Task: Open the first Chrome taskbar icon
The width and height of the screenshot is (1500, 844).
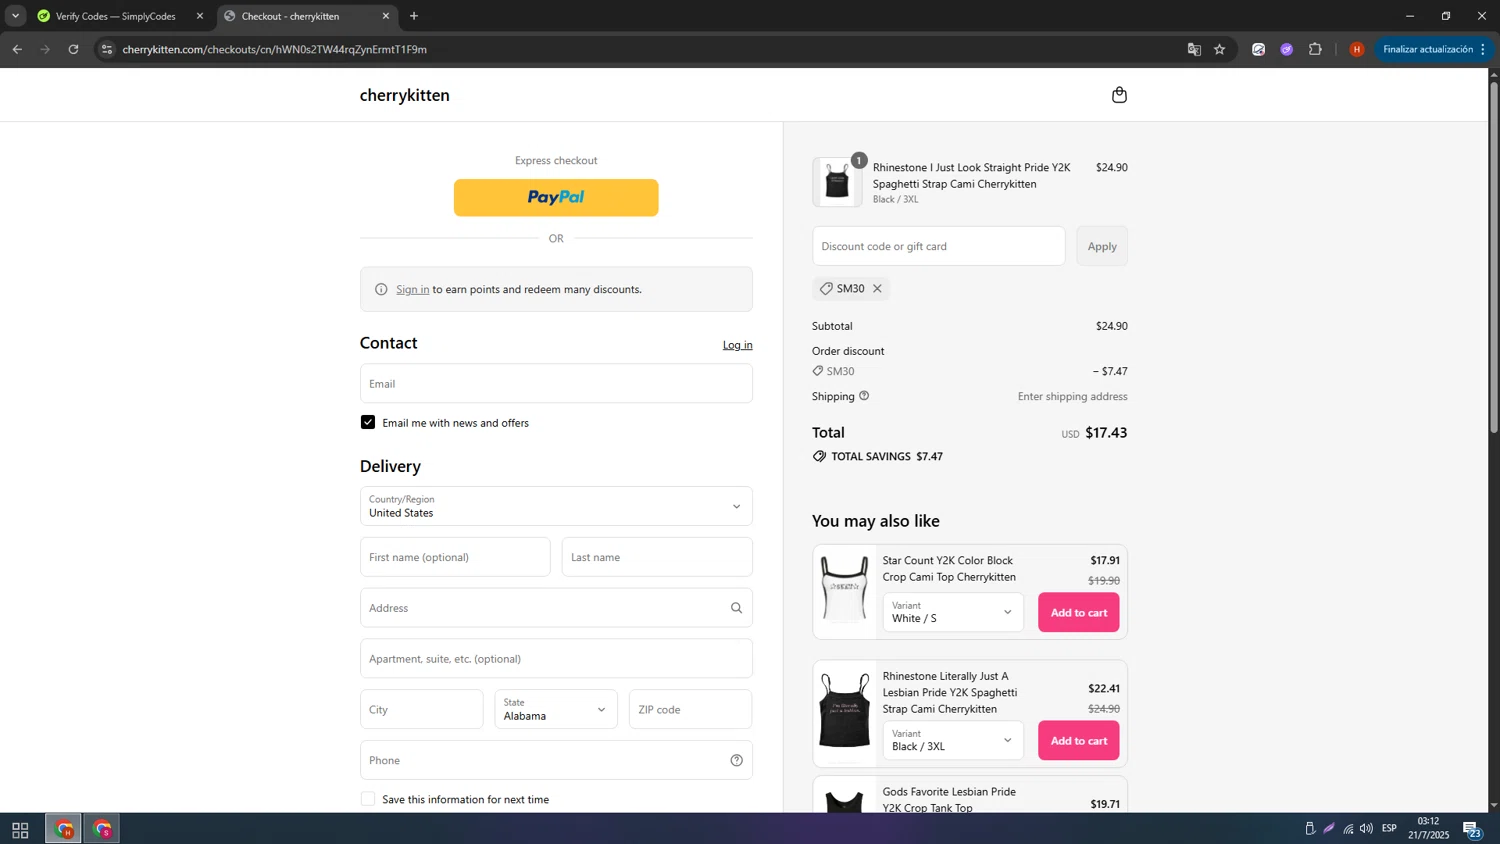Action: pyautogui.click(x=64, y=830)
